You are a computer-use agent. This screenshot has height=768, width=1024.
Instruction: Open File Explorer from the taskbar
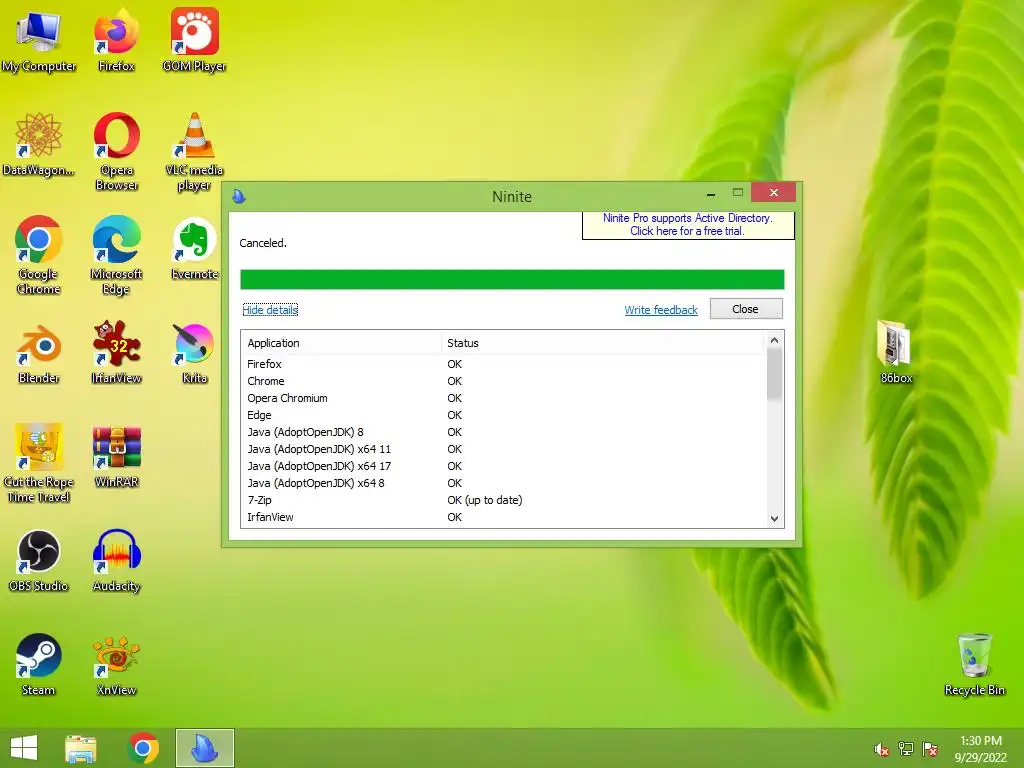coord(81,748)
